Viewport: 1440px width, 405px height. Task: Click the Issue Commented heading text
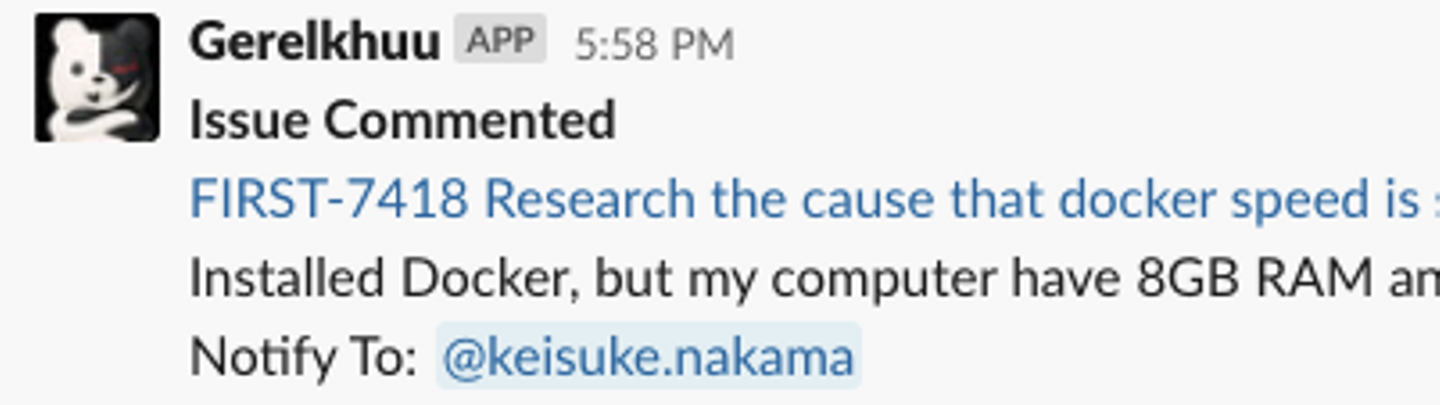[402, 121]
